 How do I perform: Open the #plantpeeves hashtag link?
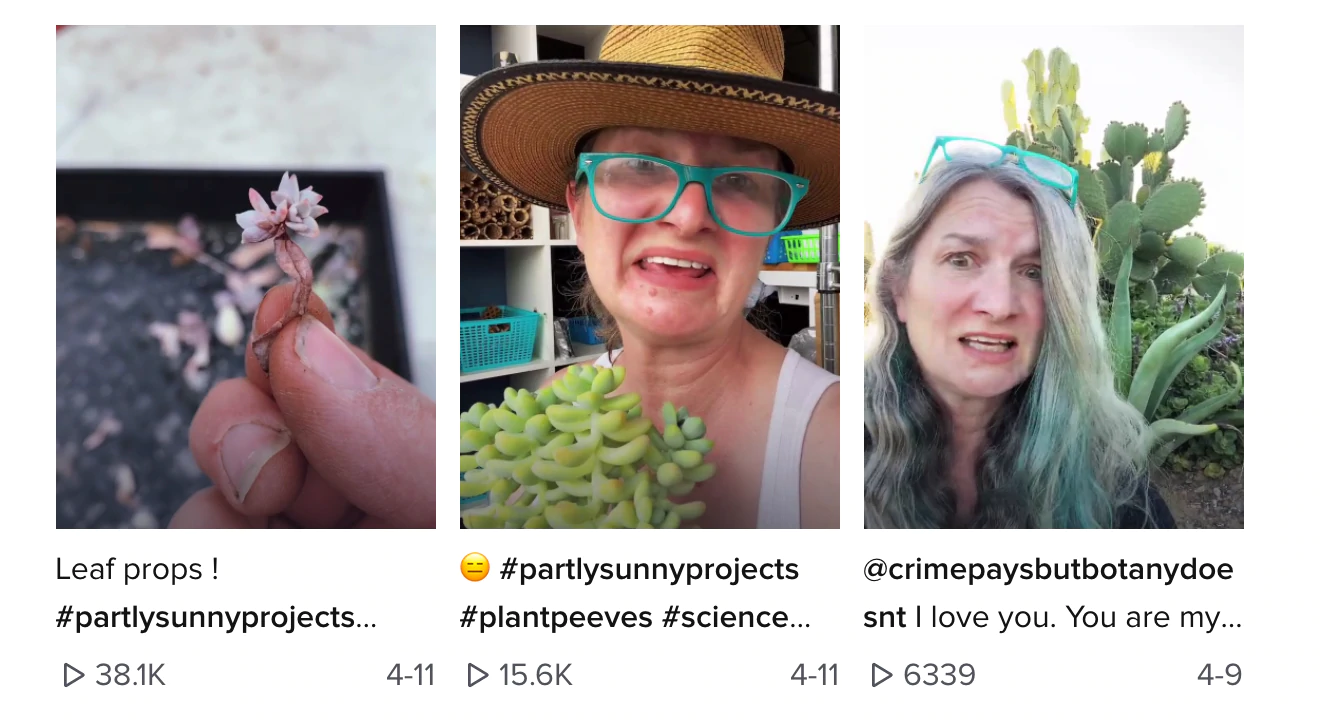click(x=556, y=618)
